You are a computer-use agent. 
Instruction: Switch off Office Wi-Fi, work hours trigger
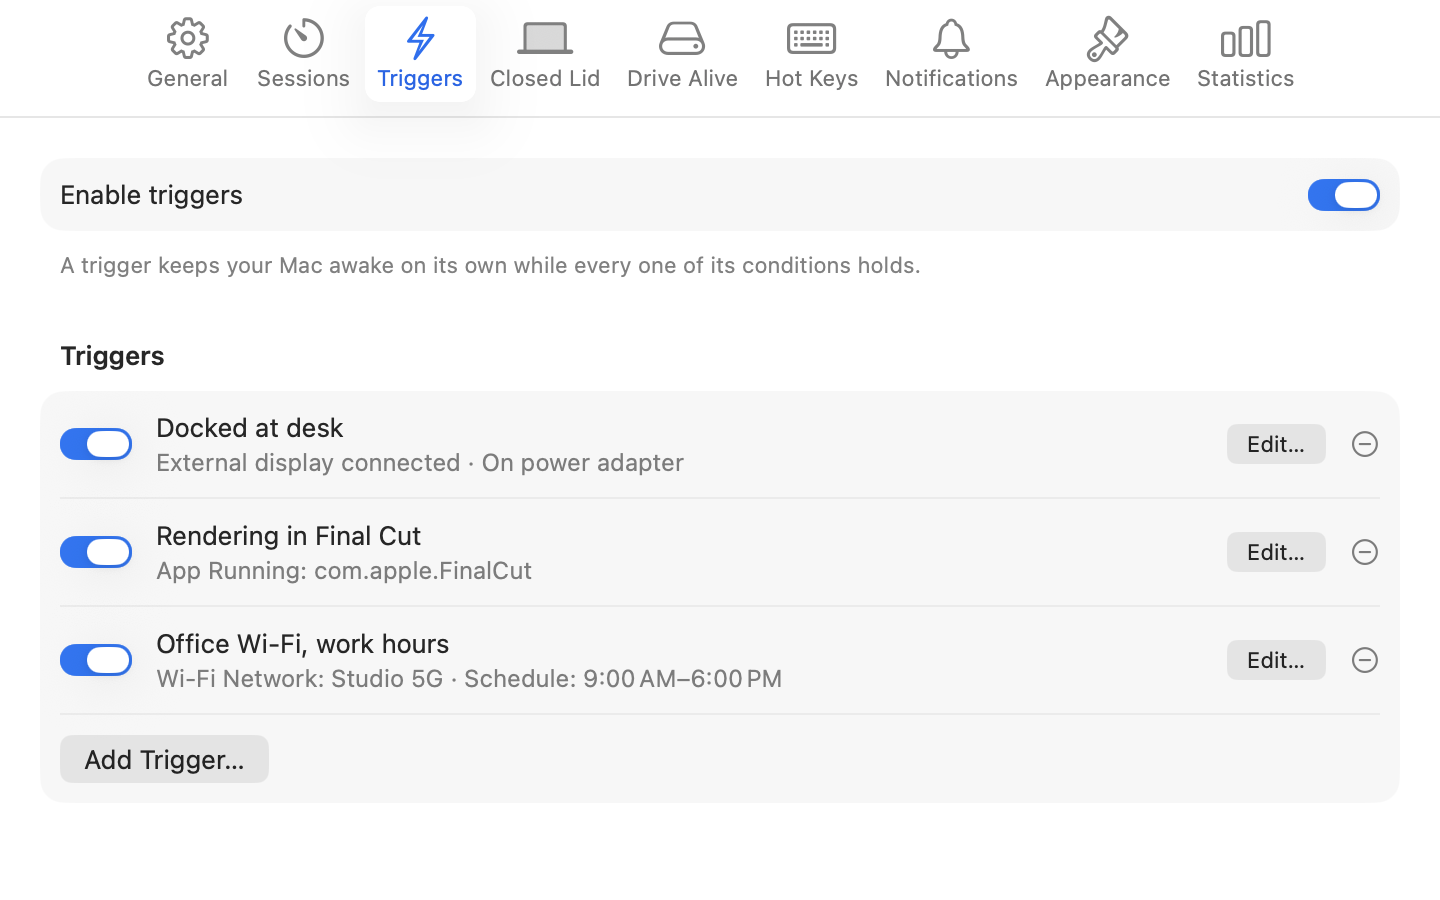pyautogui.click(x=96, y=660)
